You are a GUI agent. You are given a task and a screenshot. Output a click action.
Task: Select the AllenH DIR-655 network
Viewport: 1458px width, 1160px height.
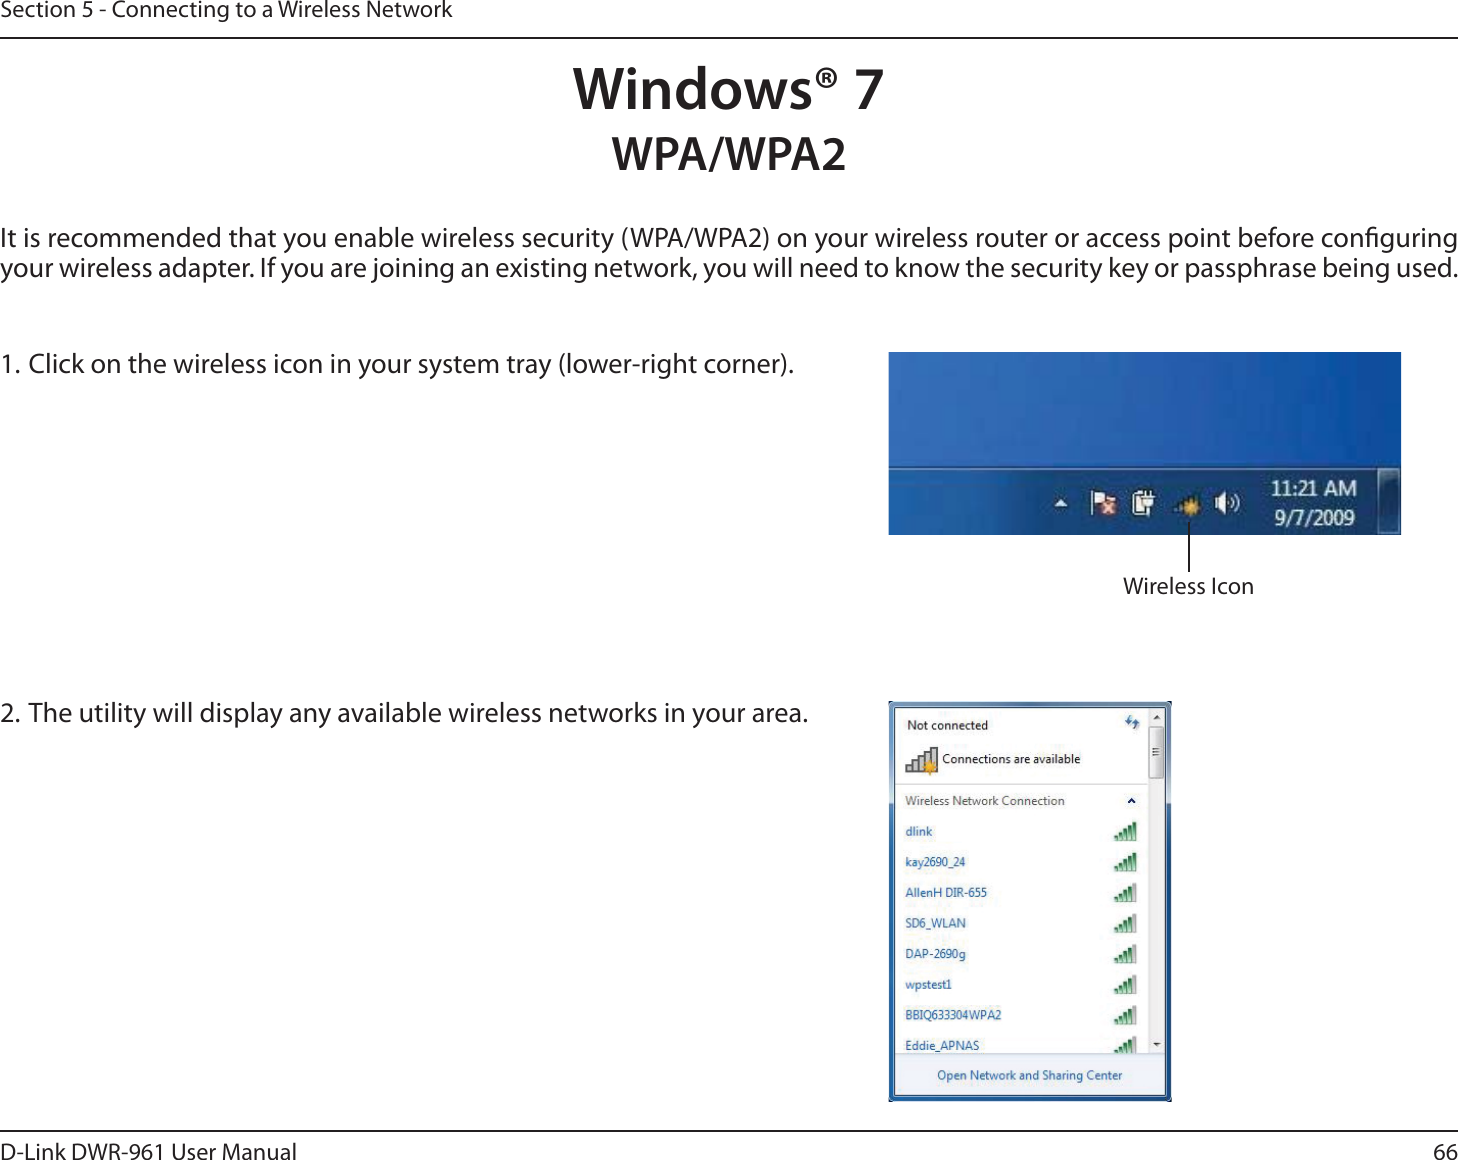1019,893
